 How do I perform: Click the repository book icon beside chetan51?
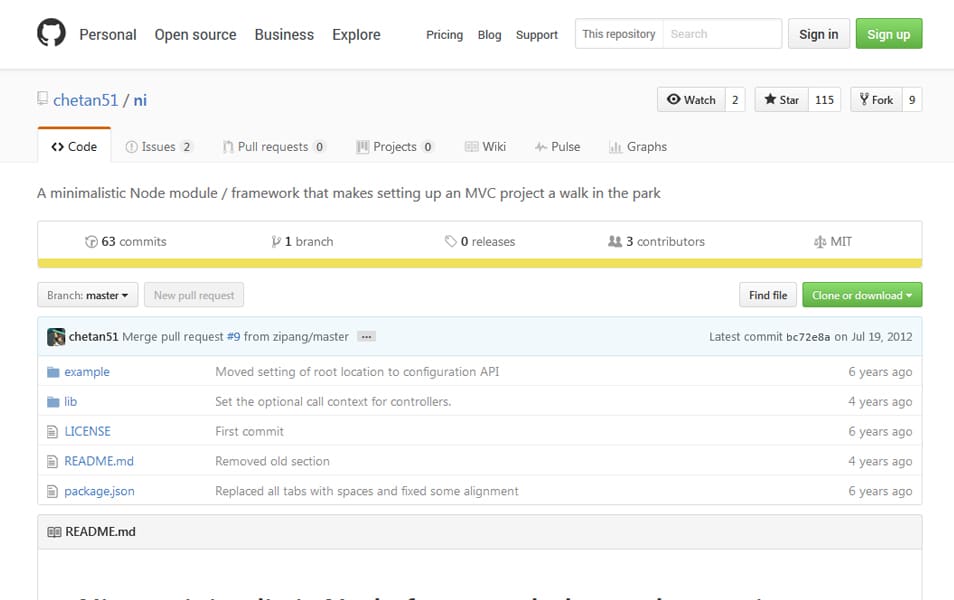coord(43,99)
